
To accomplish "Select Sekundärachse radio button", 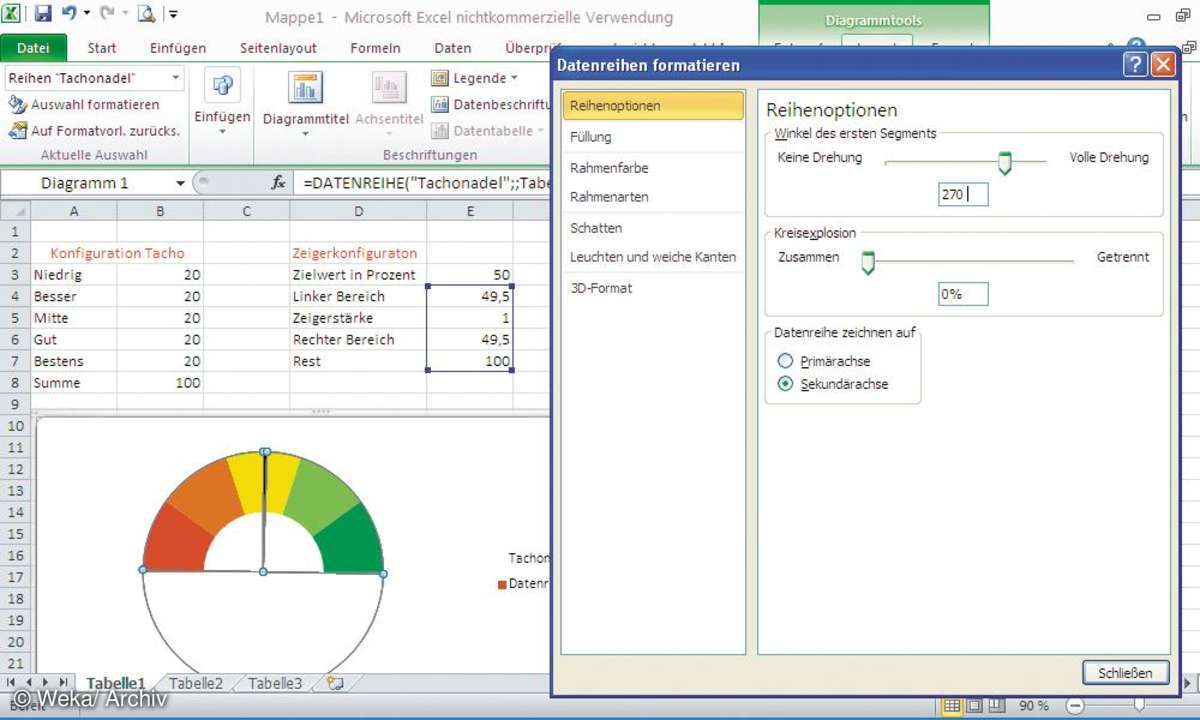I will (785, 384).
